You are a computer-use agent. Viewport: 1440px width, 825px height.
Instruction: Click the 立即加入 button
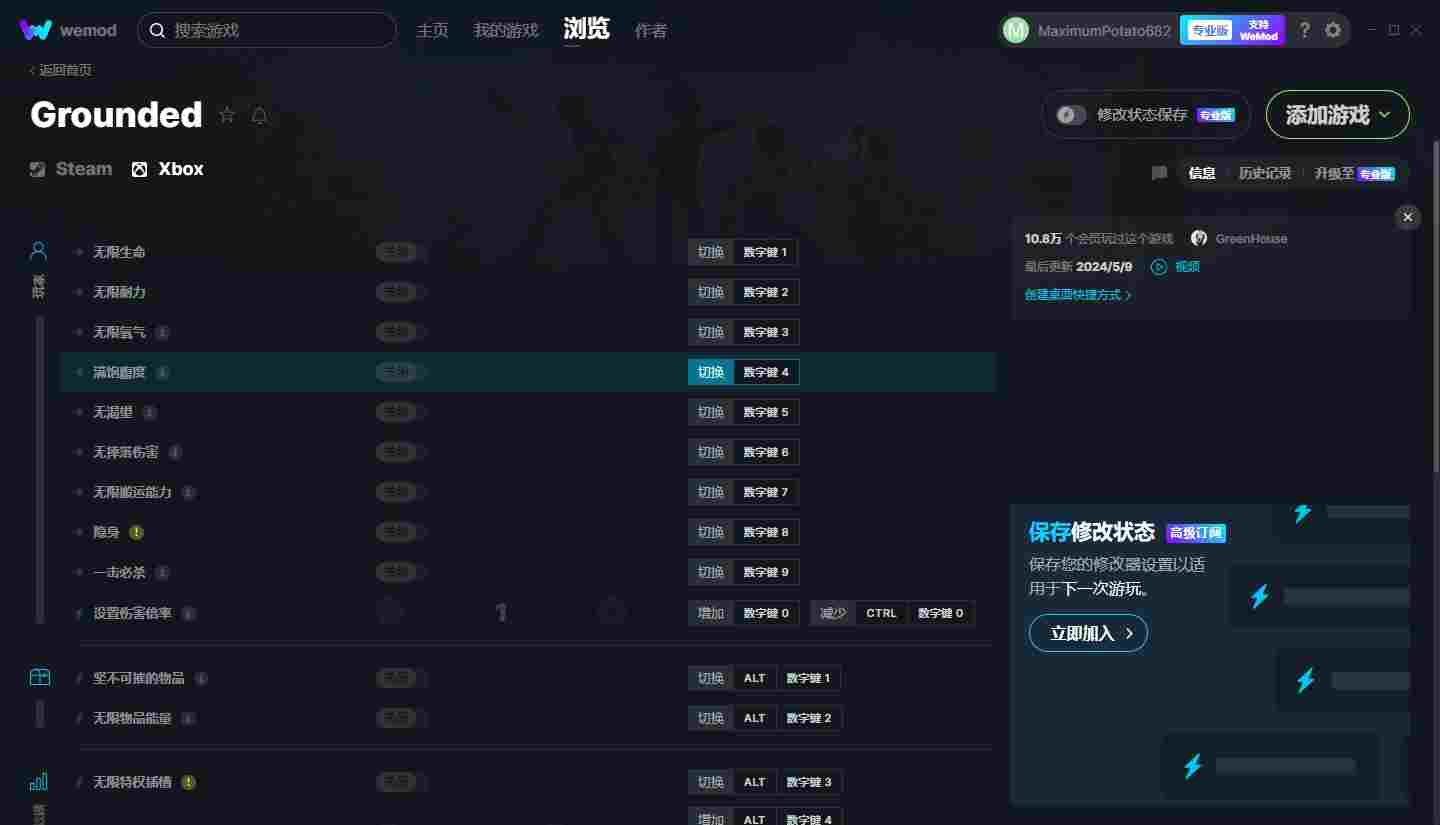pyautogui.click(x=1088, y=633)
